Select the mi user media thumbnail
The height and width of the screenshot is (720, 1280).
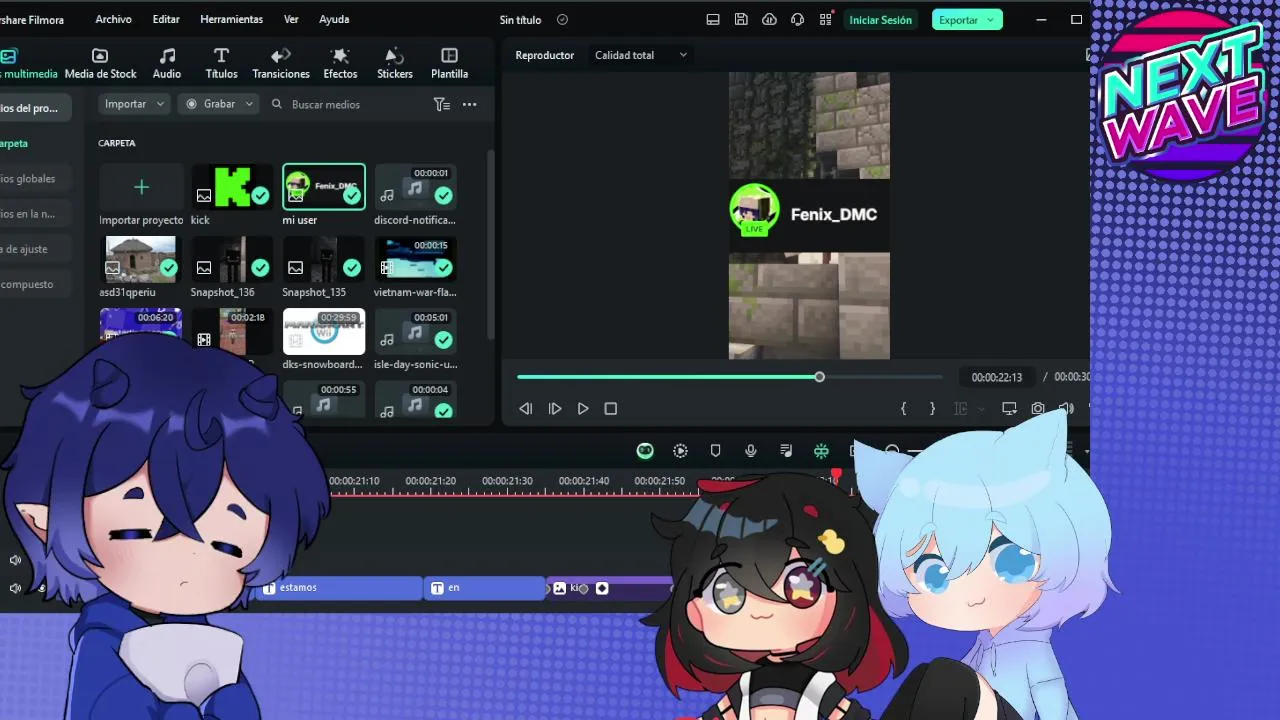coord(324,187)
